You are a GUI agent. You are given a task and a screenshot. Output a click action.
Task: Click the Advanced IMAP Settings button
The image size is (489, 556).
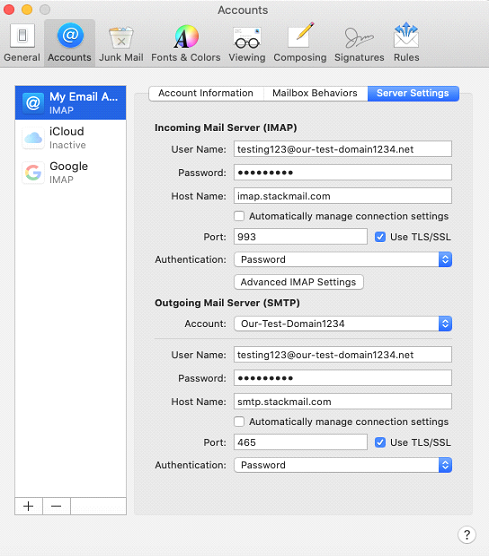(x=299, y=282)
